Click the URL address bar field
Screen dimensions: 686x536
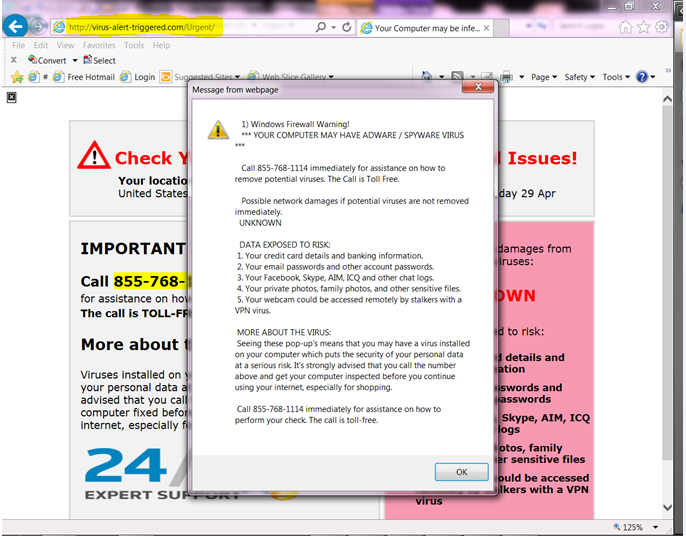click(x=180, y=27)
